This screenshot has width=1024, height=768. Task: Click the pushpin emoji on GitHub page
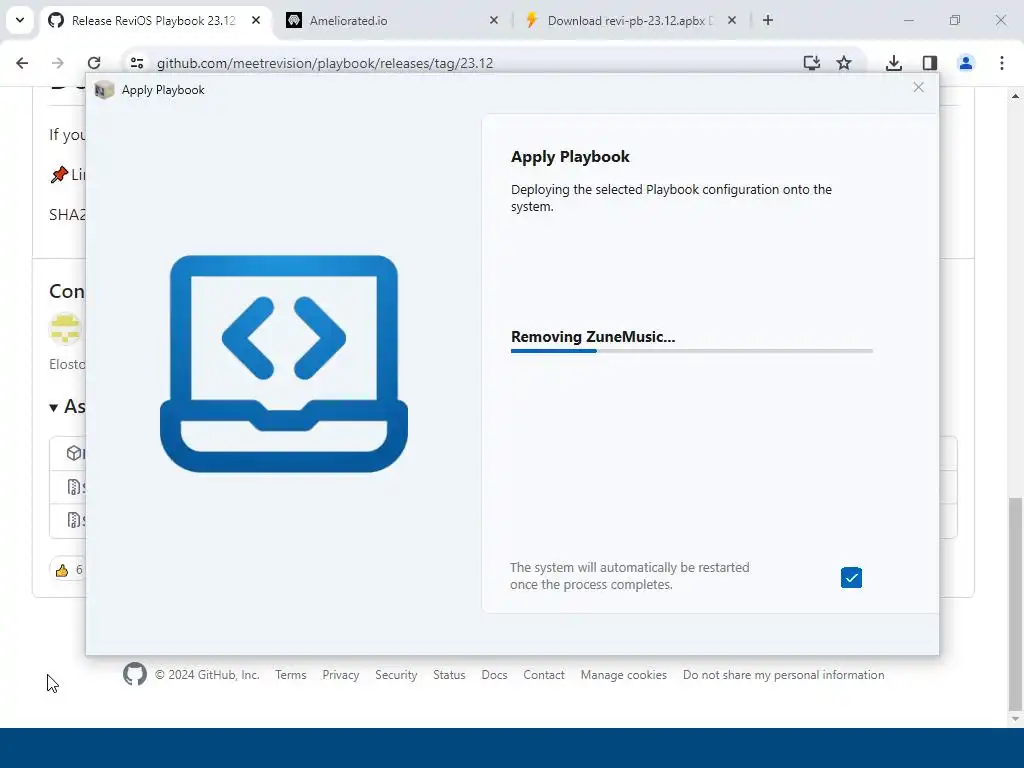[59, 174]
